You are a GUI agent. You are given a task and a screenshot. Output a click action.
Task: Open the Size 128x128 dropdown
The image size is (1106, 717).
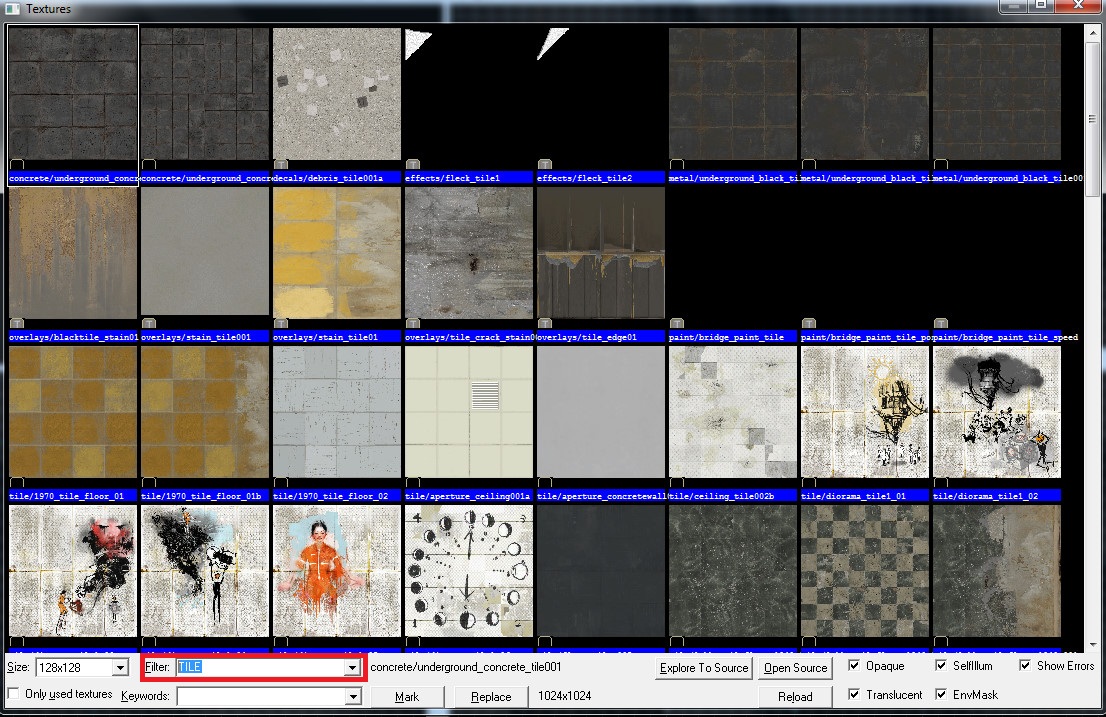point(120,668)
